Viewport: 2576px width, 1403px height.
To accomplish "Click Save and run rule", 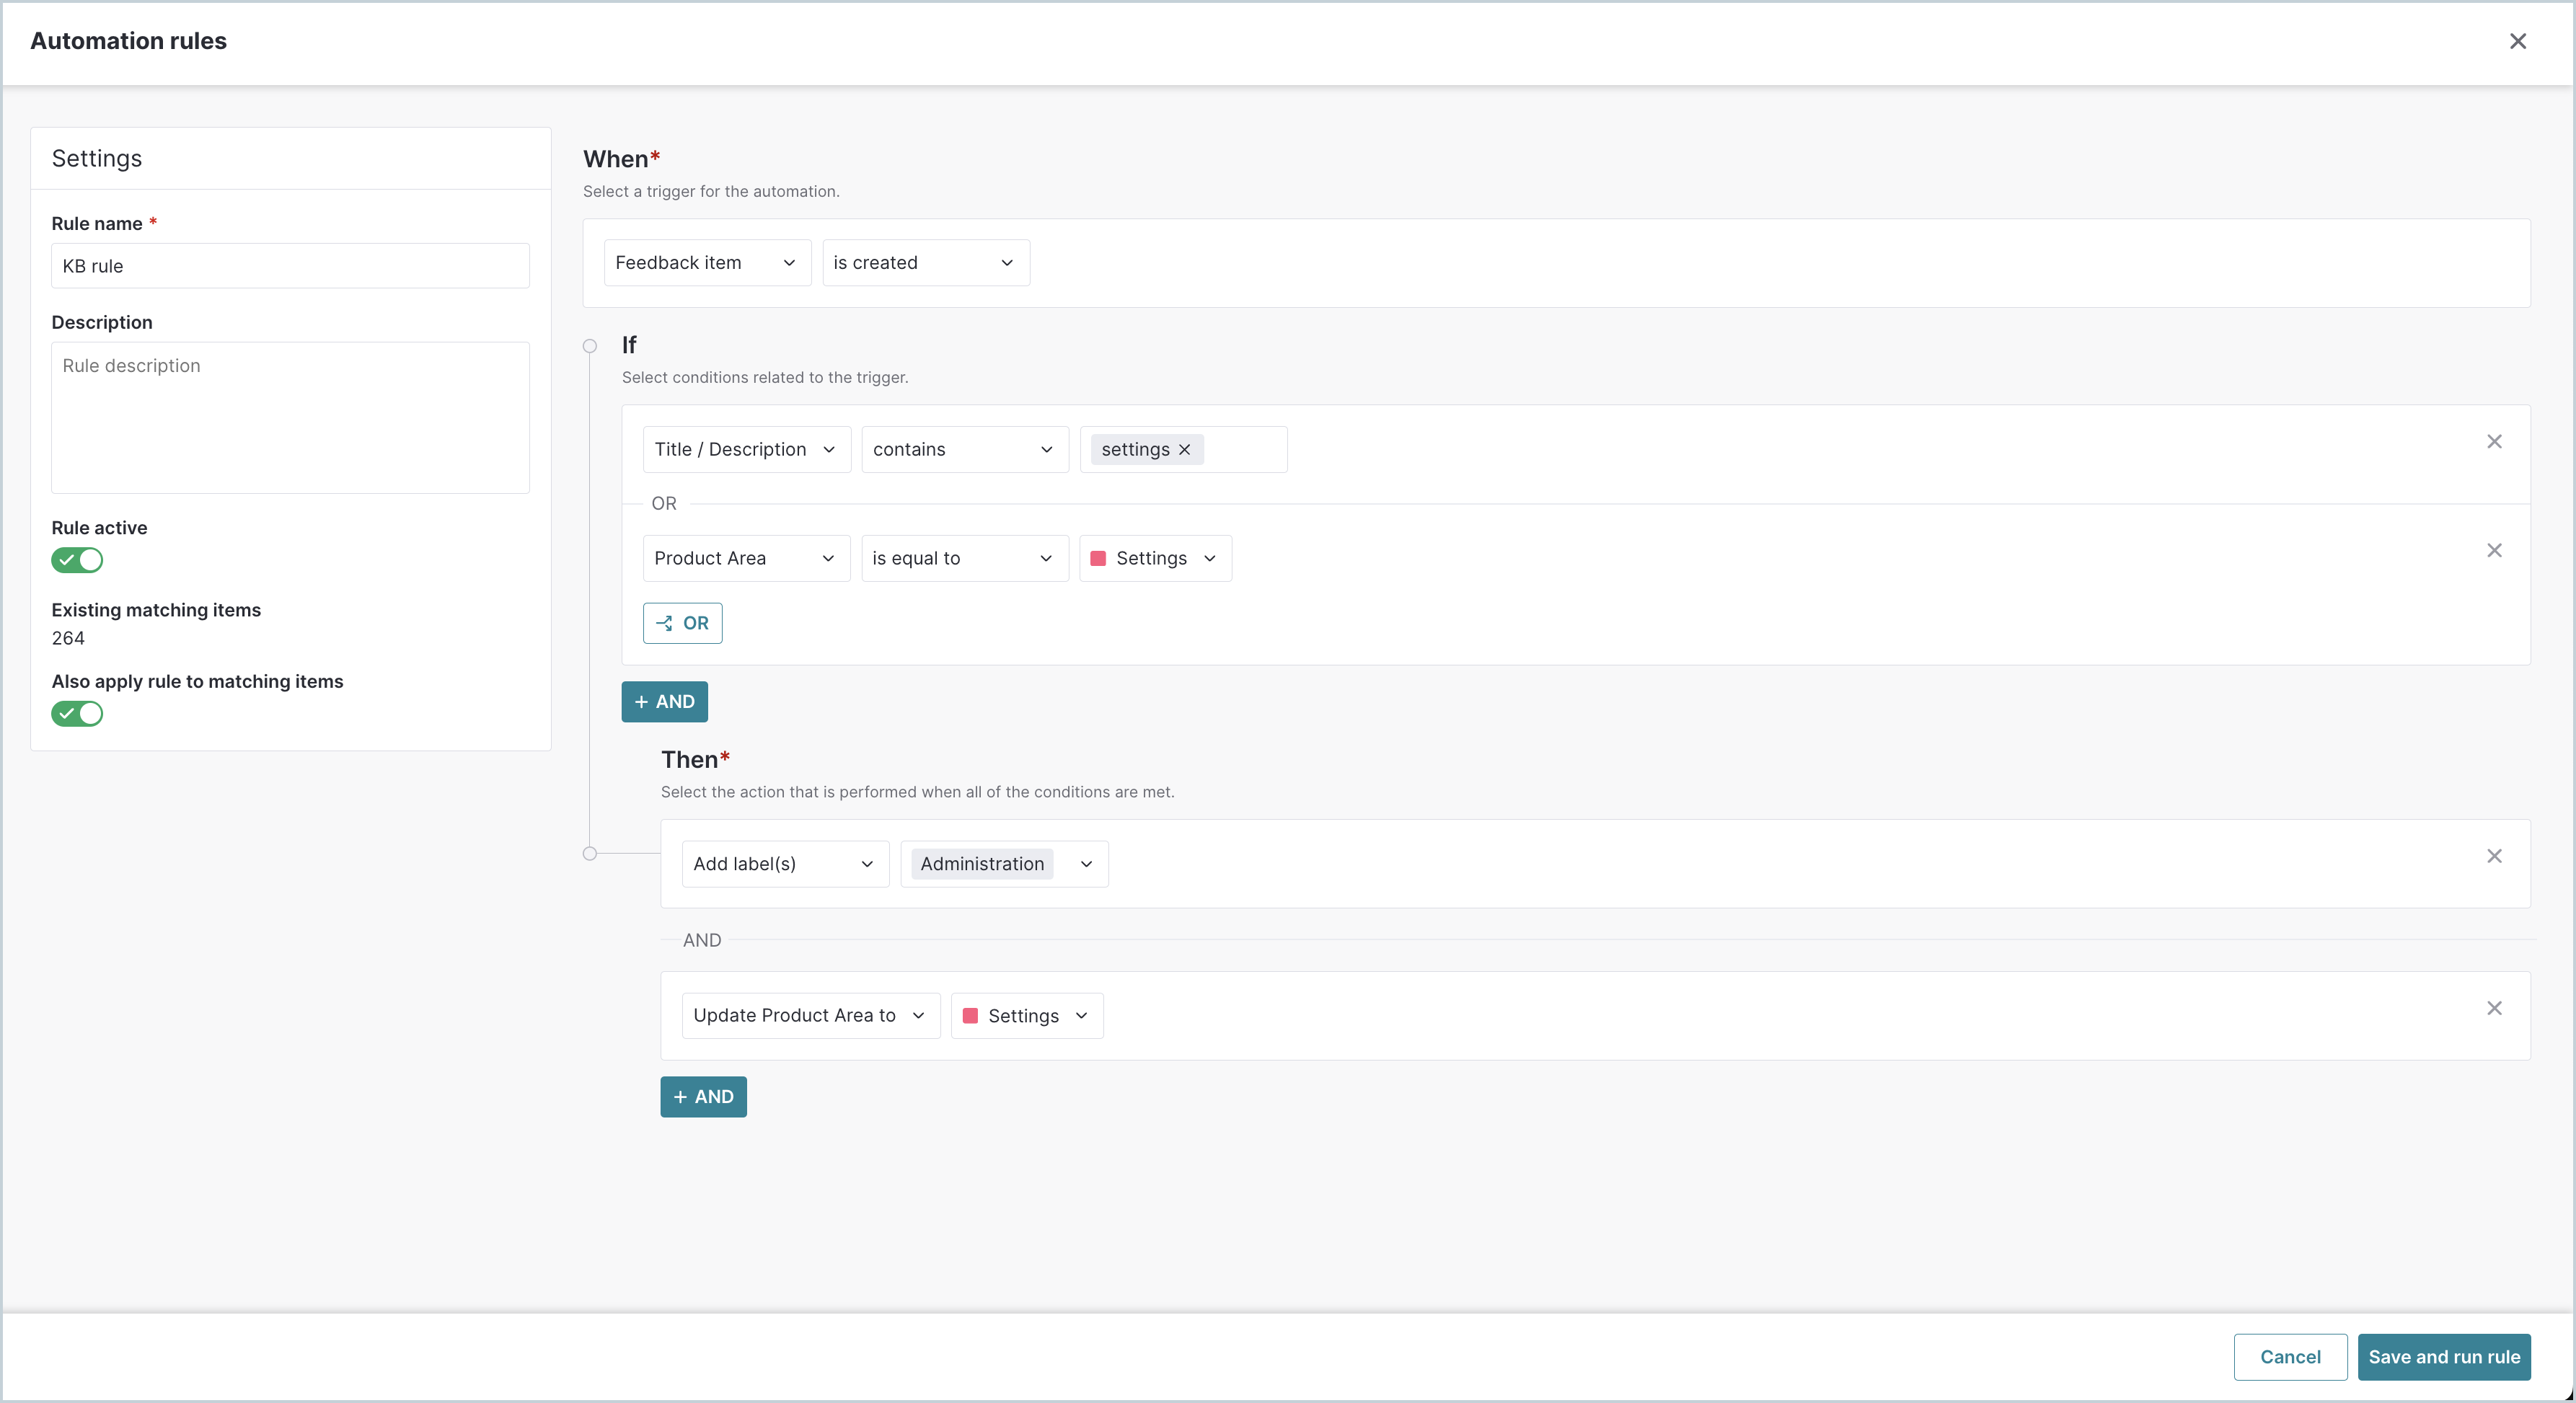I will click(2444, 1357).
